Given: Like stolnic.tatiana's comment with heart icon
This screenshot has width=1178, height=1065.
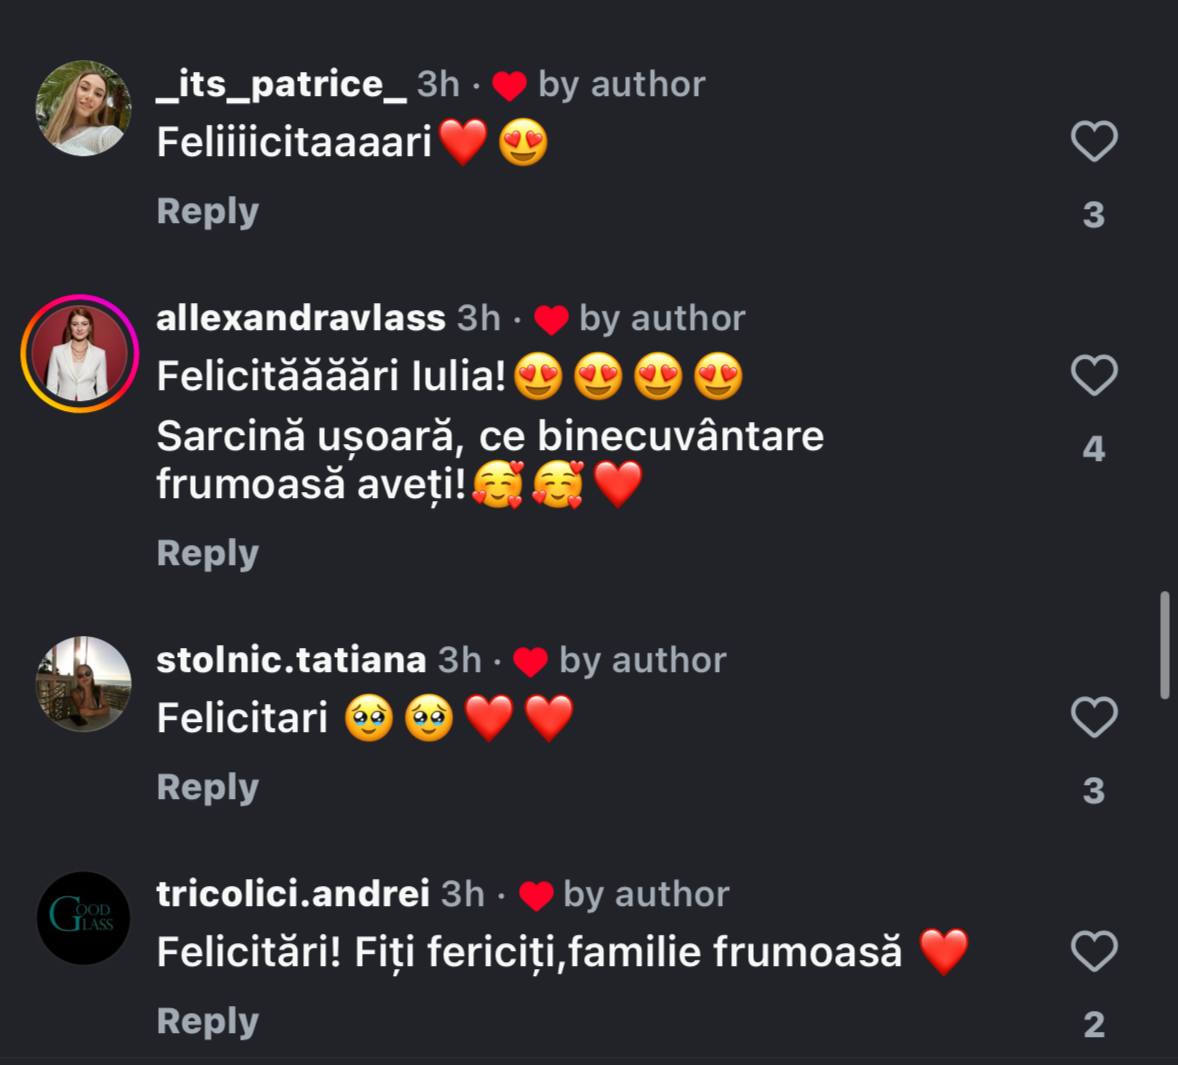Looking at the screenshot, I should [x=1094, y=717].
